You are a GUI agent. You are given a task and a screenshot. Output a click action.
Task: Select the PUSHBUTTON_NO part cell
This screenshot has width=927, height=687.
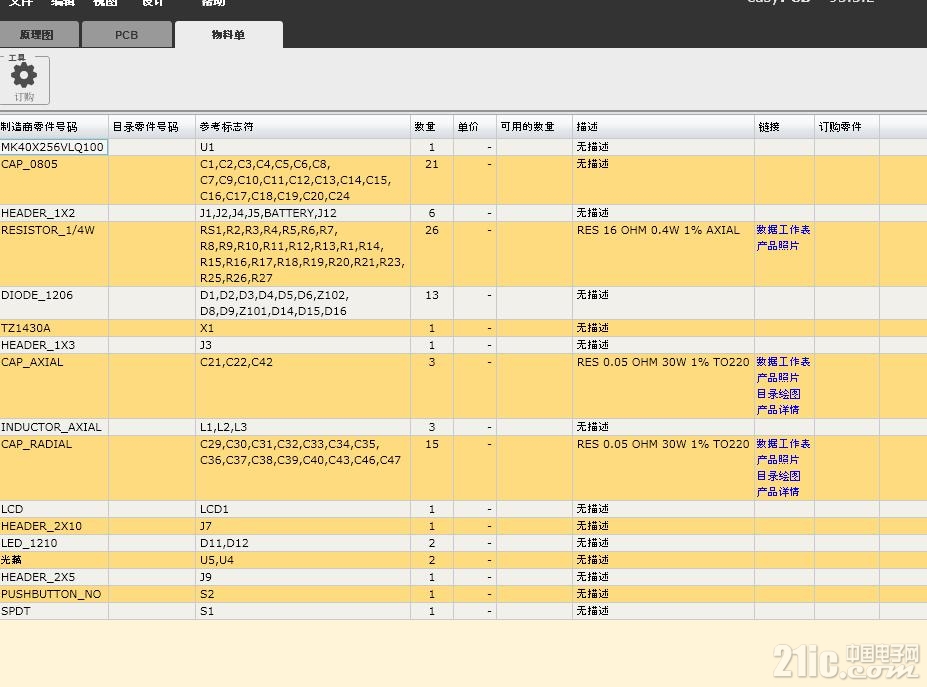click(x=54, y=594)
